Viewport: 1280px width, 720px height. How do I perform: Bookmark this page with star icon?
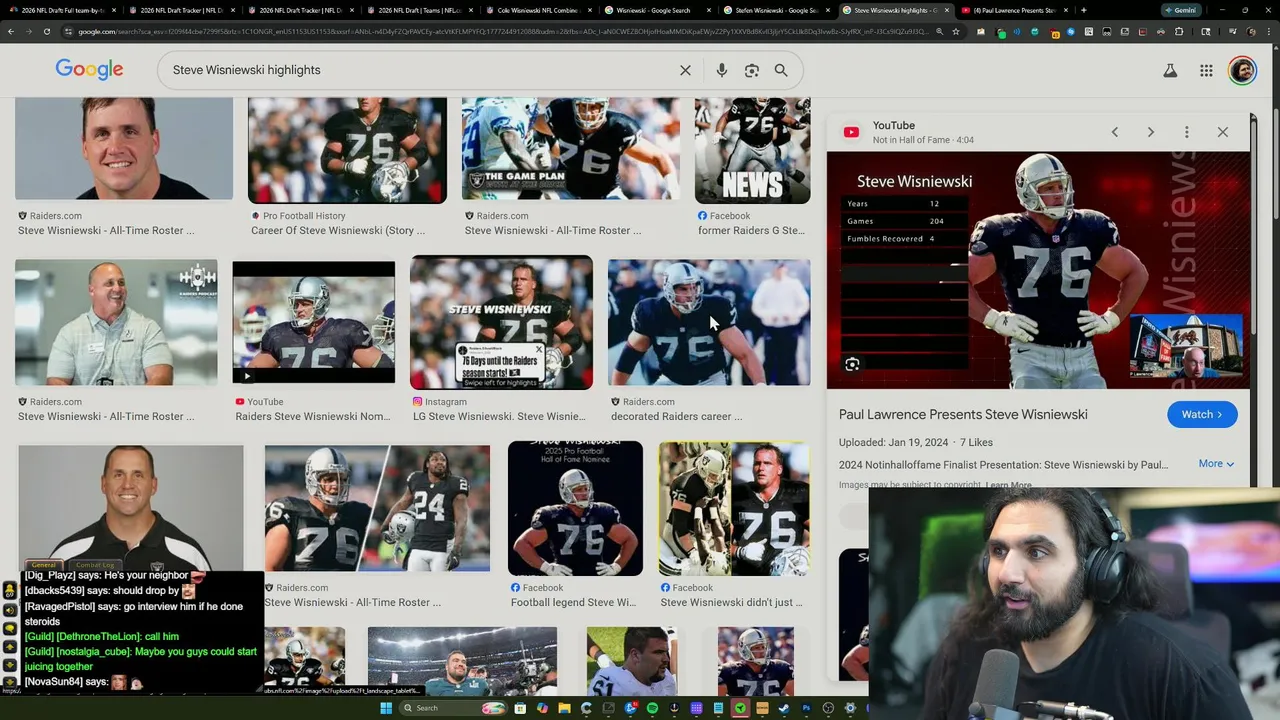(x=956, y=32)
